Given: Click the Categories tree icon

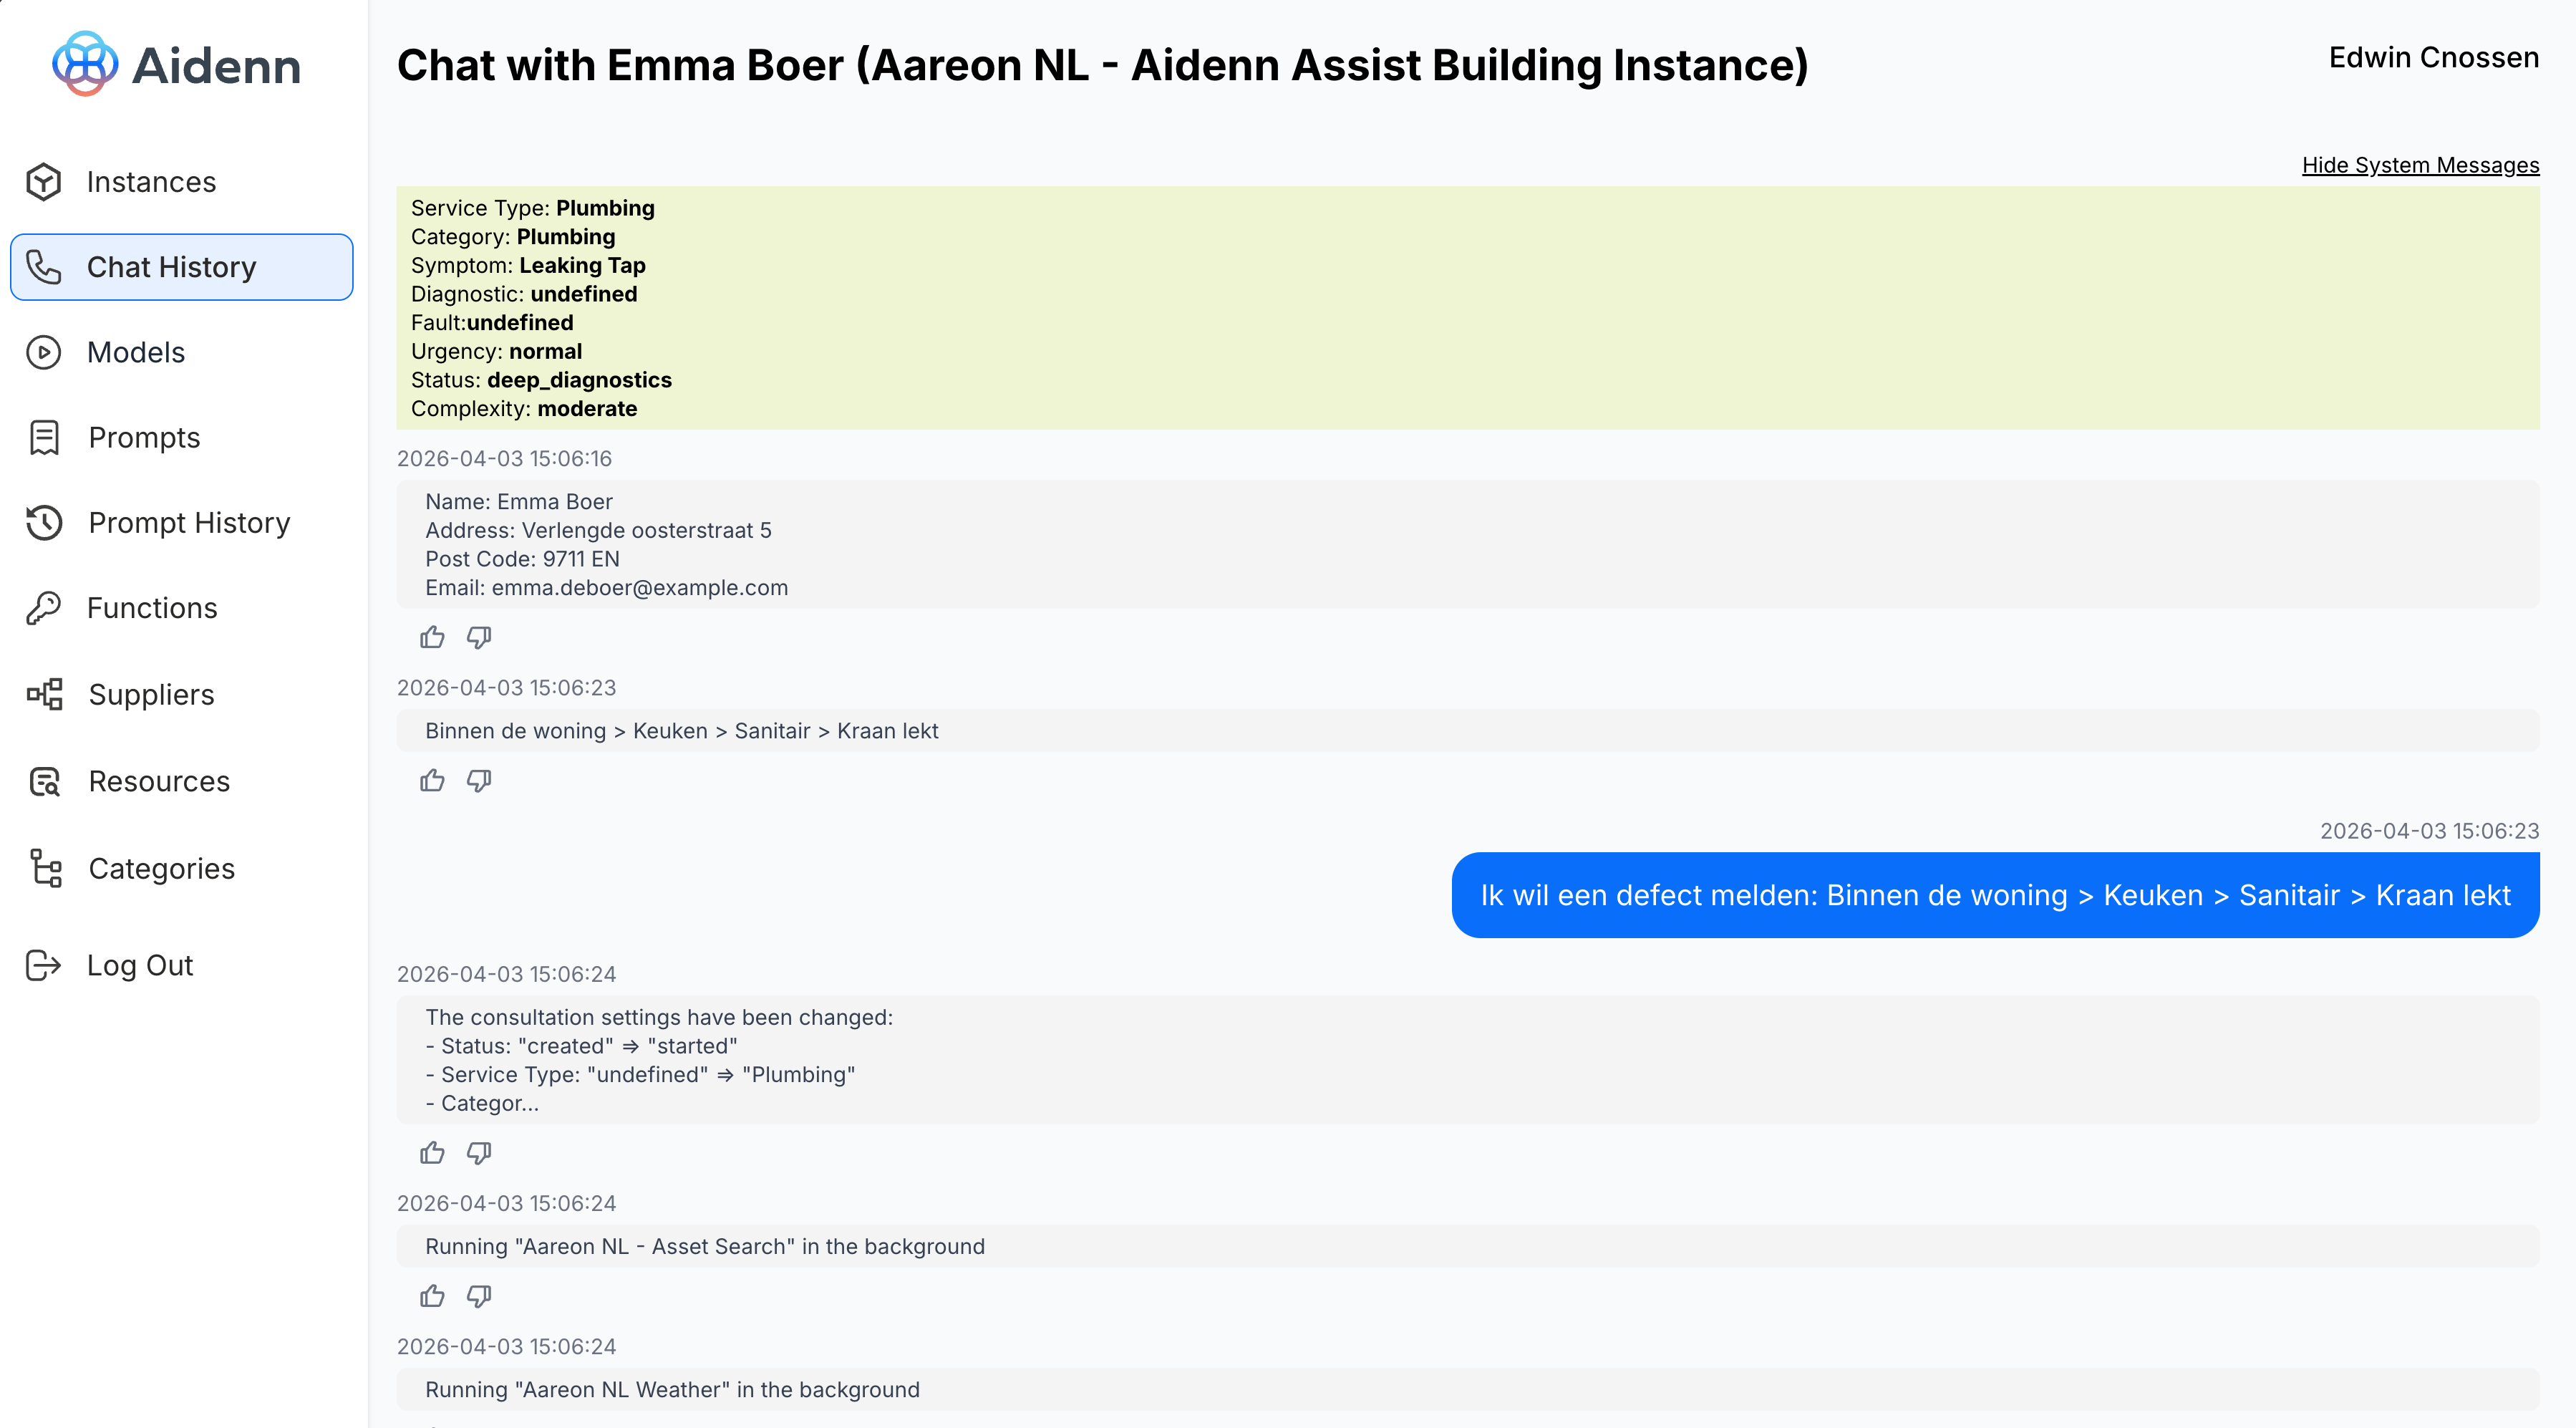Looking at the screenshot, I should [45, 868].
